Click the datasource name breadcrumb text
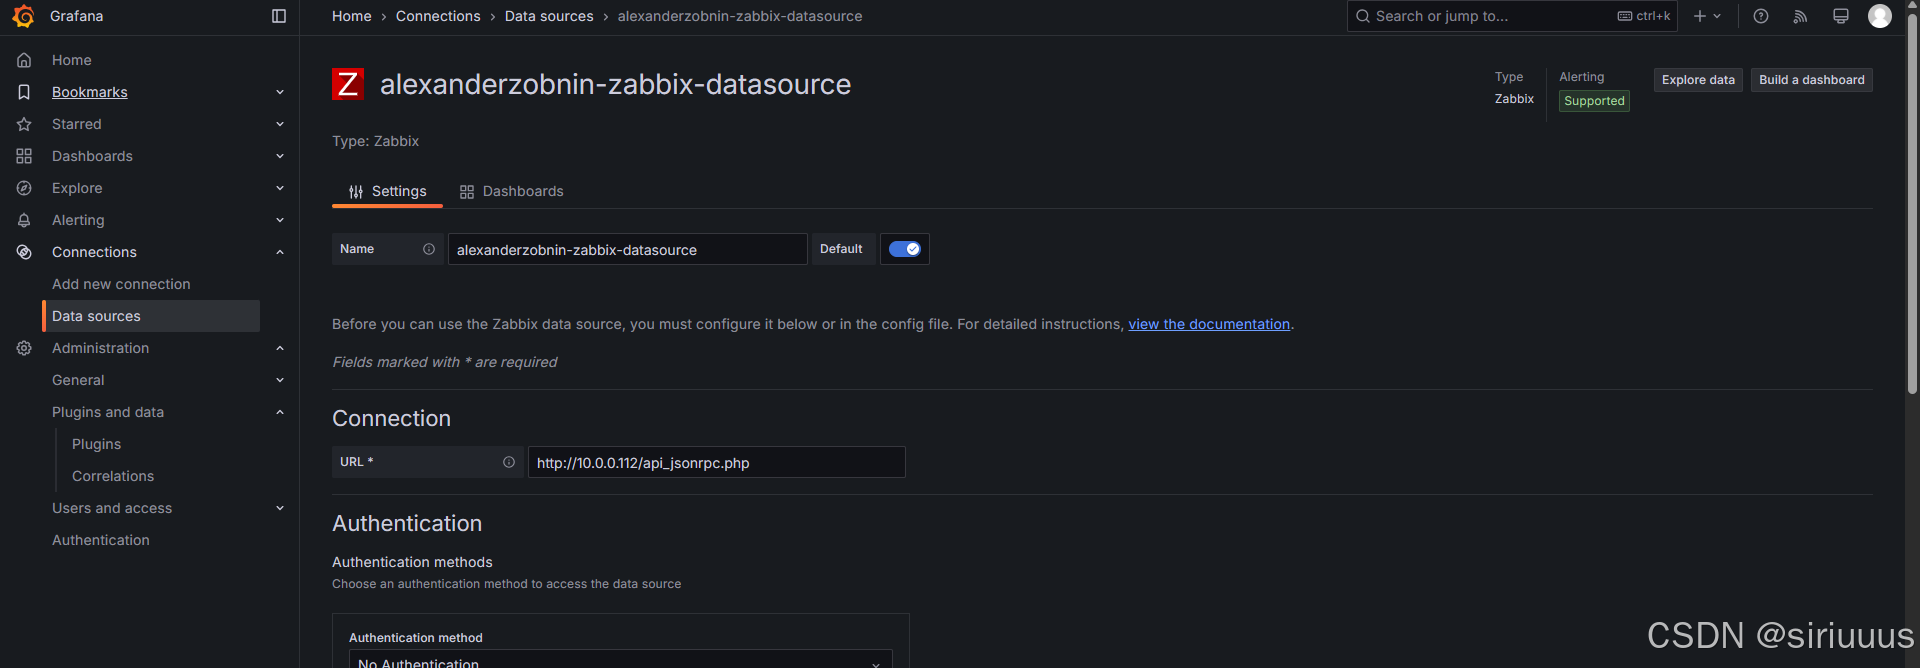1920x668 pixels. pos(740,16)
